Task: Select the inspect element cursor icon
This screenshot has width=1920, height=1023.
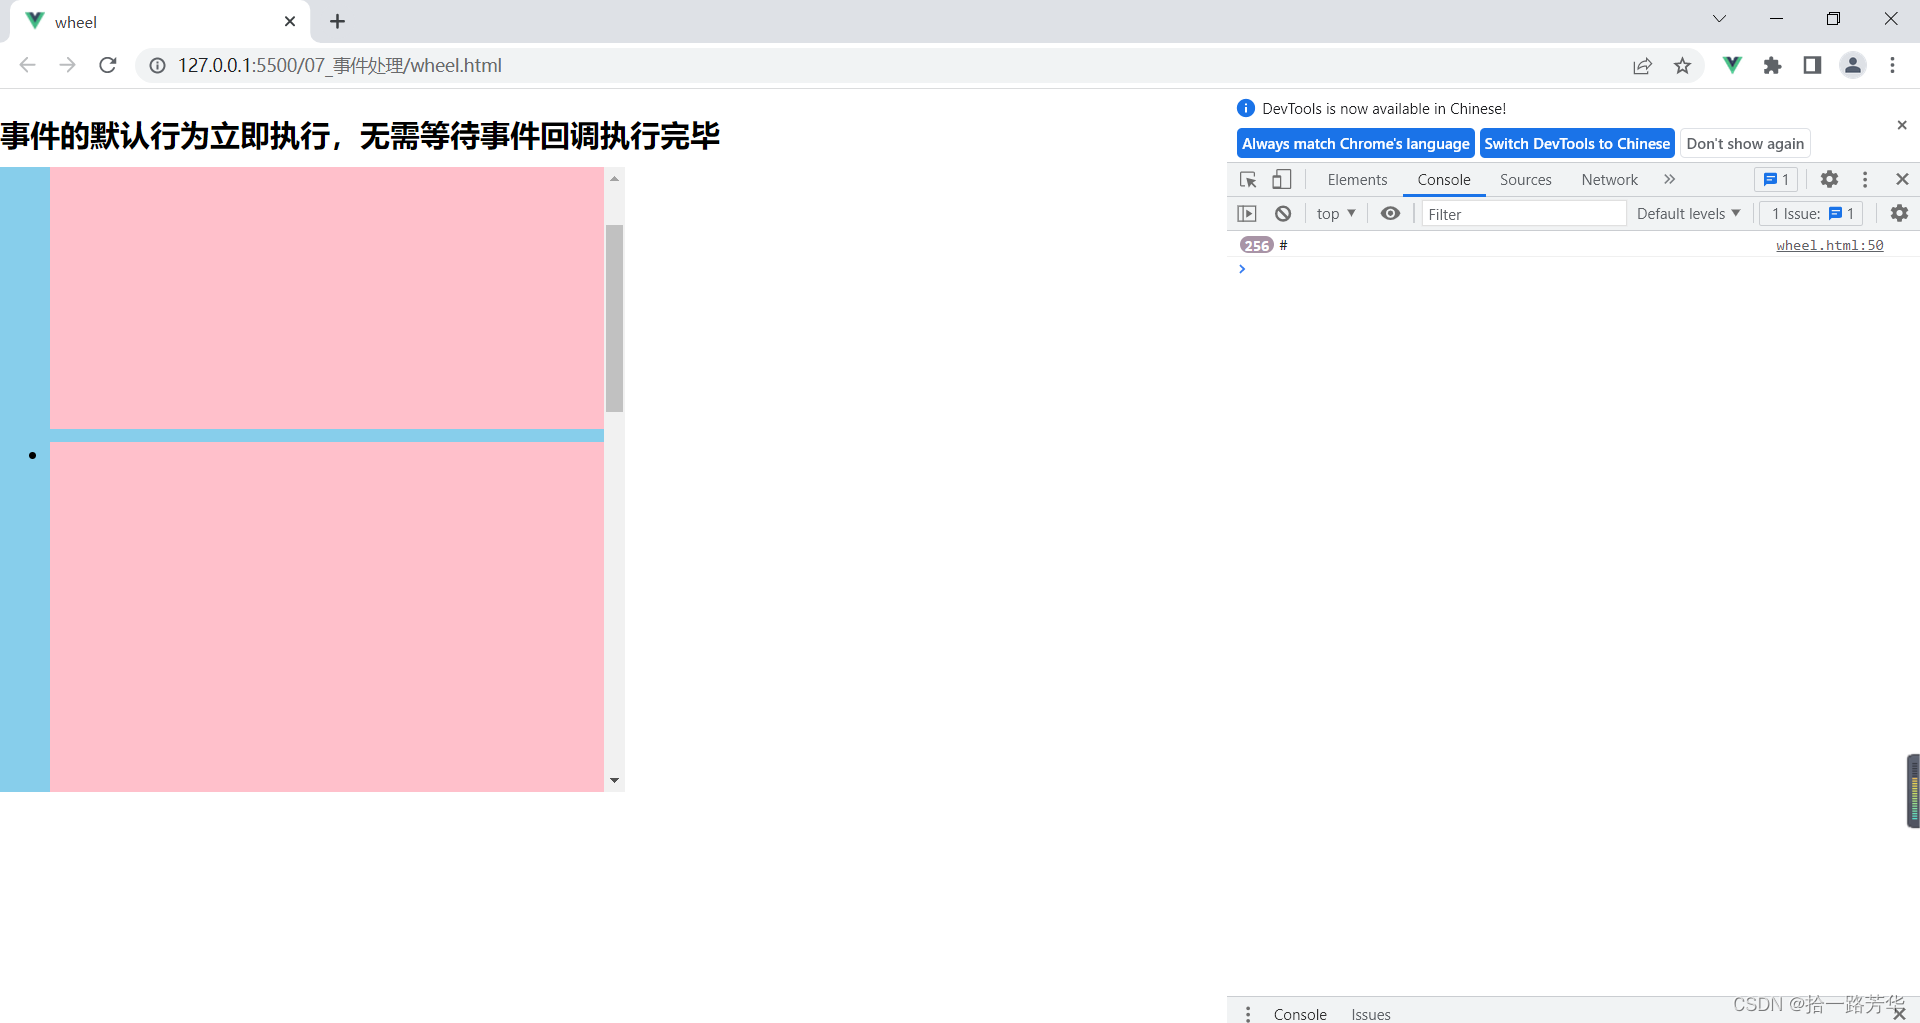Action: click(x=1247, y=180)
